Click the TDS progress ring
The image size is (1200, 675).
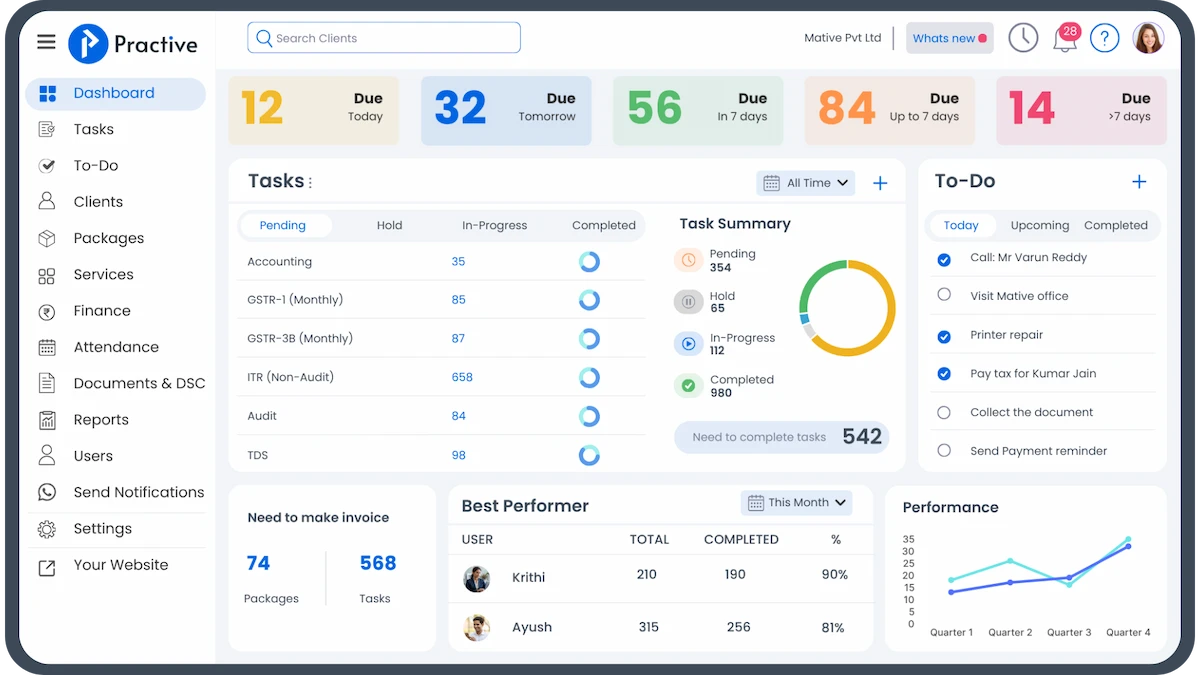pos(589,454)
